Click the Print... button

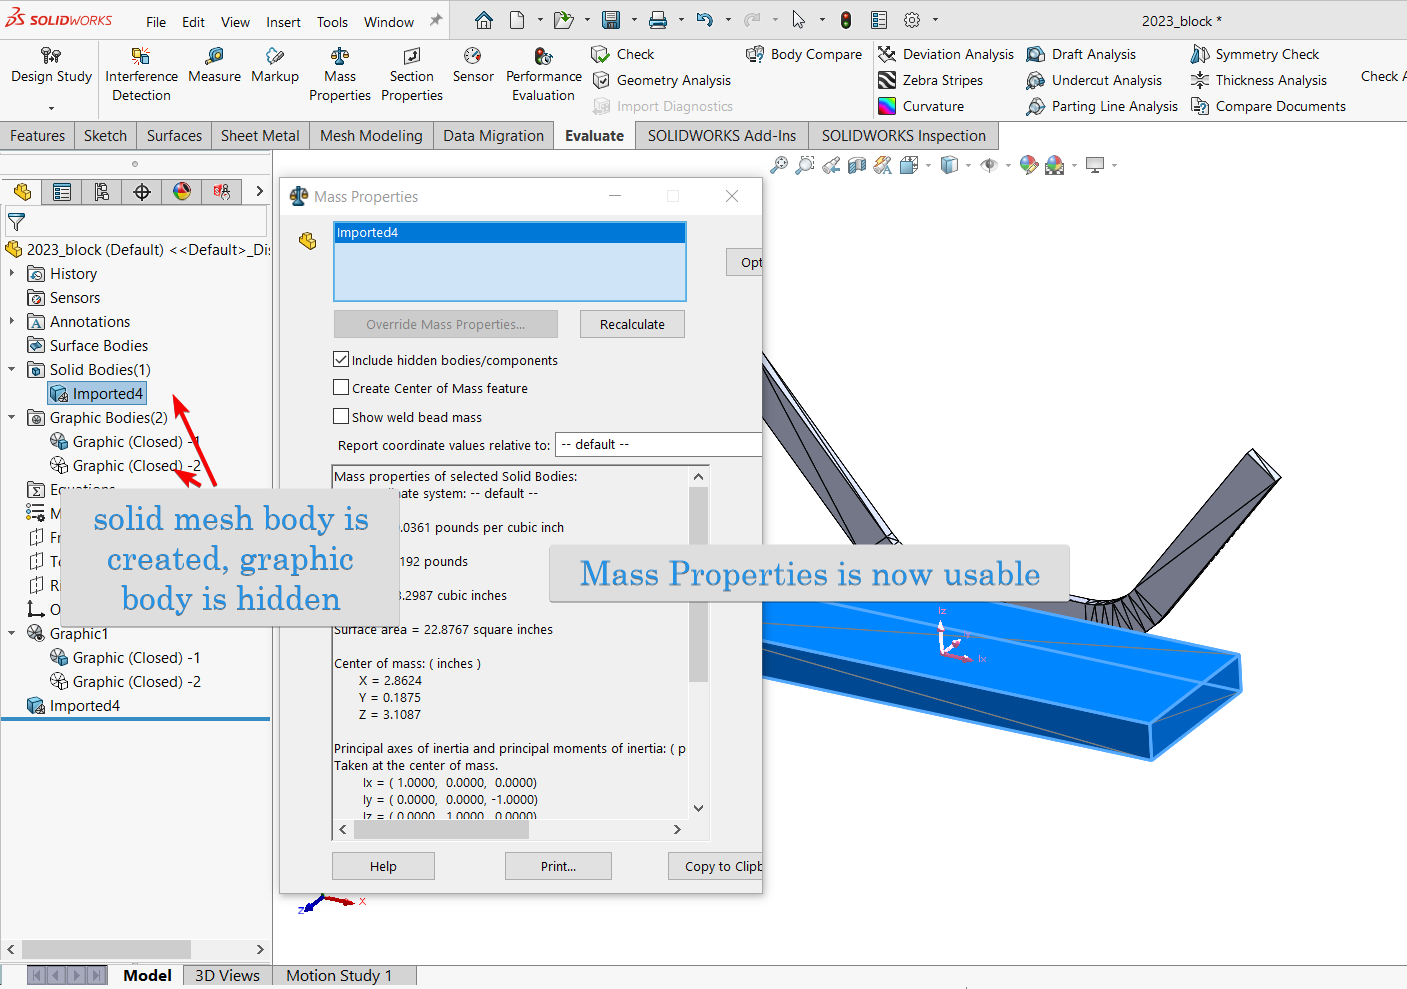558,866
